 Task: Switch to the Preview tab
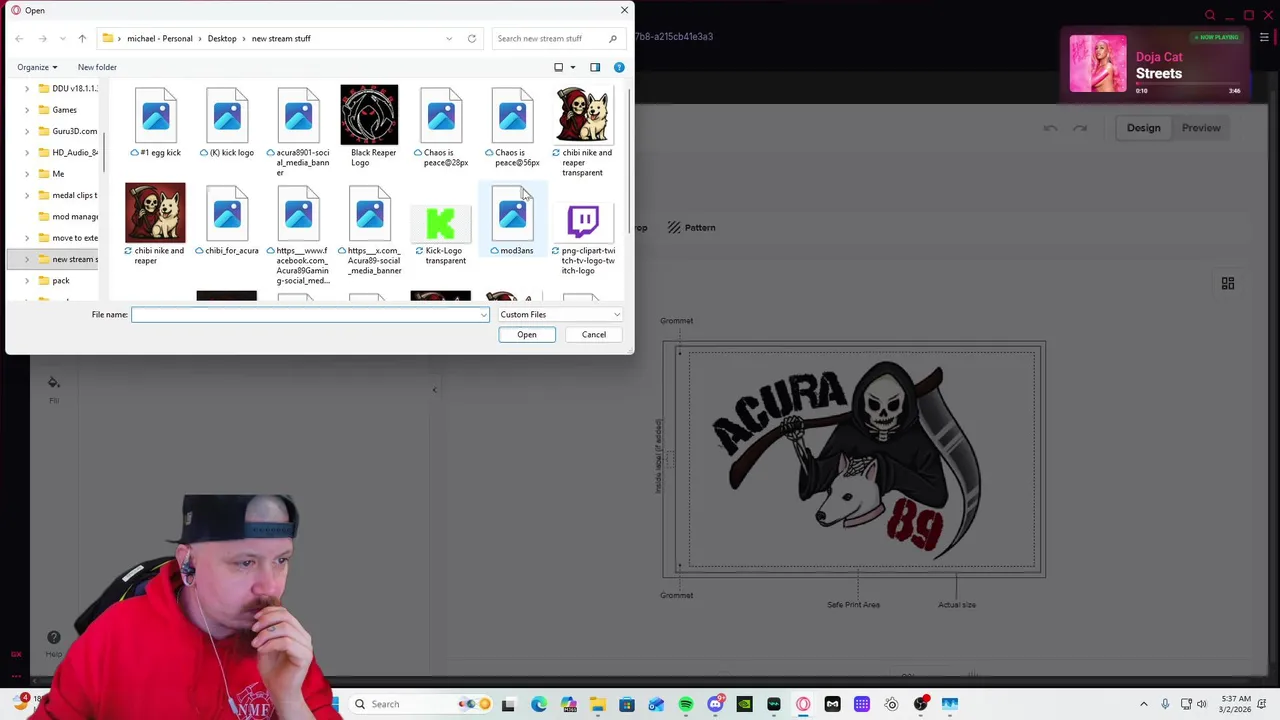point(1201,128)
